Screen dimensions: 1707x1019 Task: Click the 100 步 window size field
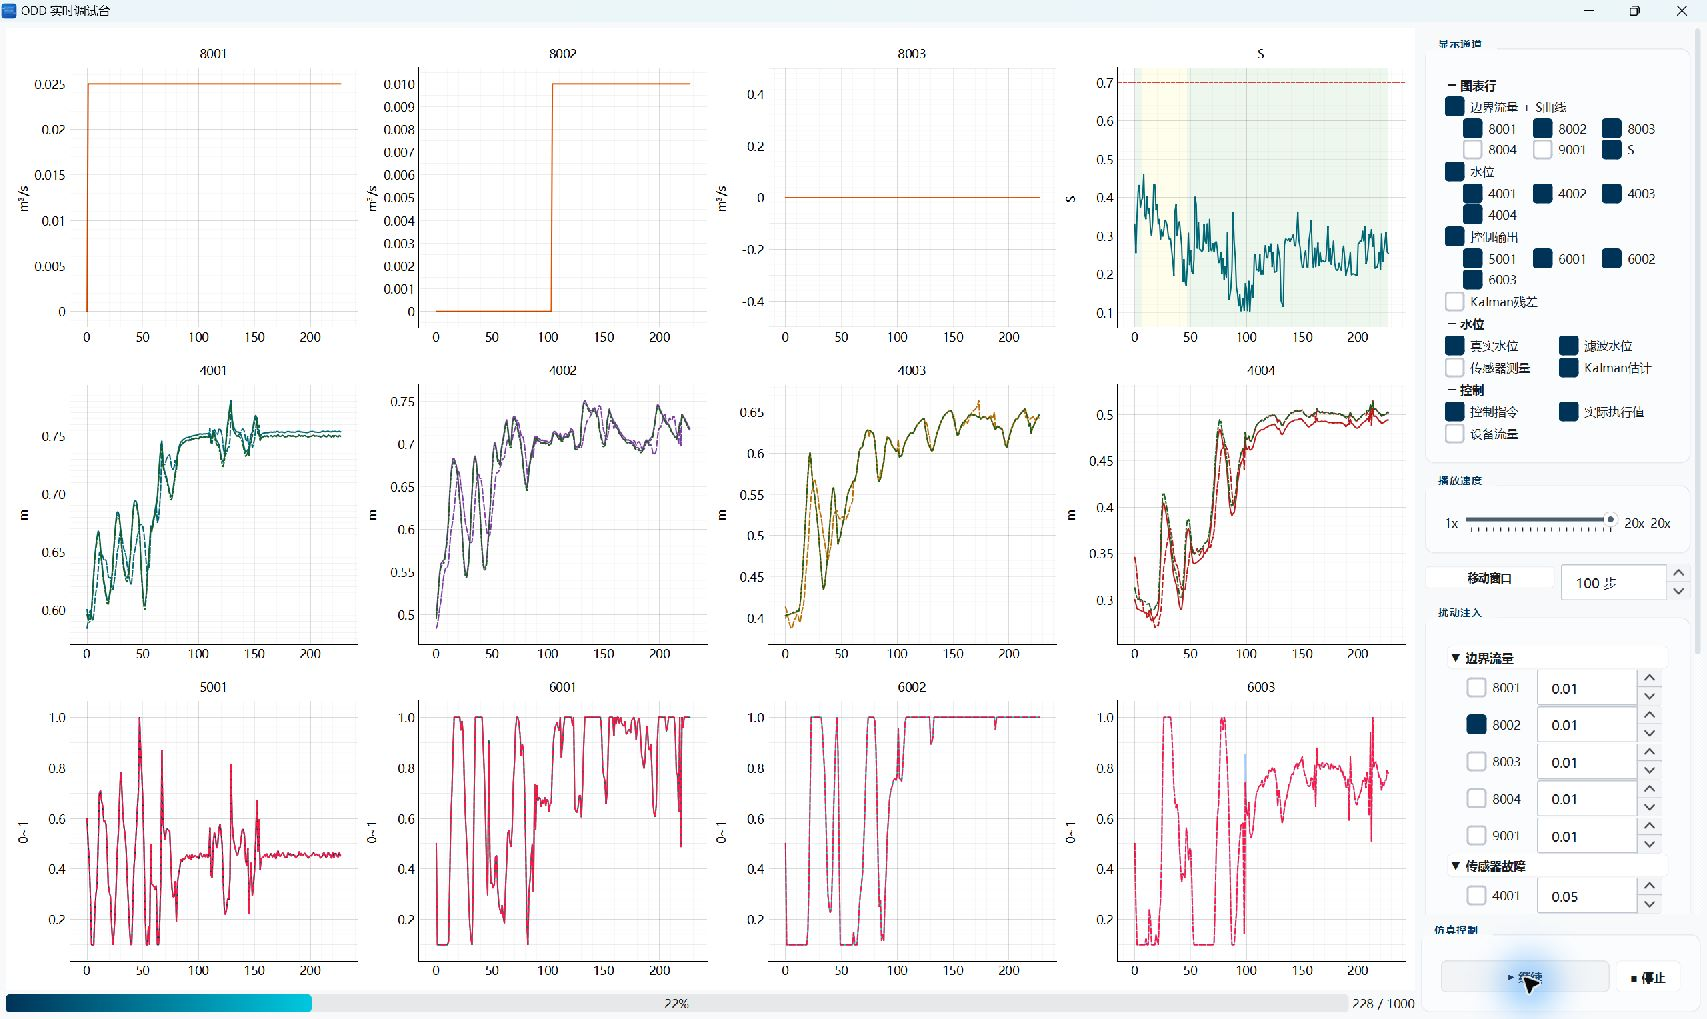[1614, 582]
